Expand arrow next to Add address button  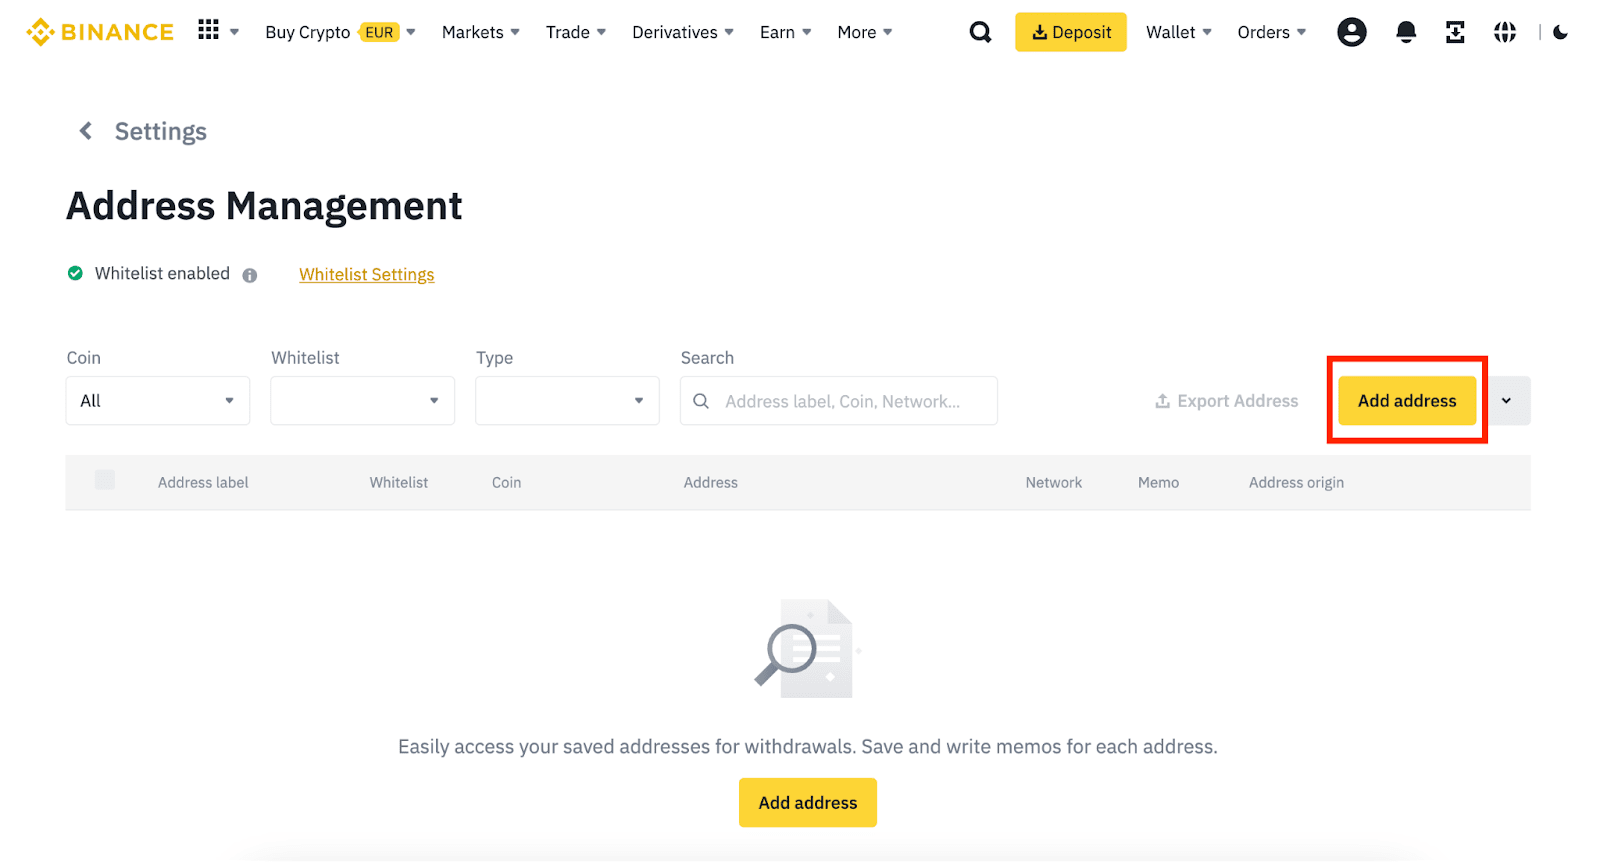1506,401
